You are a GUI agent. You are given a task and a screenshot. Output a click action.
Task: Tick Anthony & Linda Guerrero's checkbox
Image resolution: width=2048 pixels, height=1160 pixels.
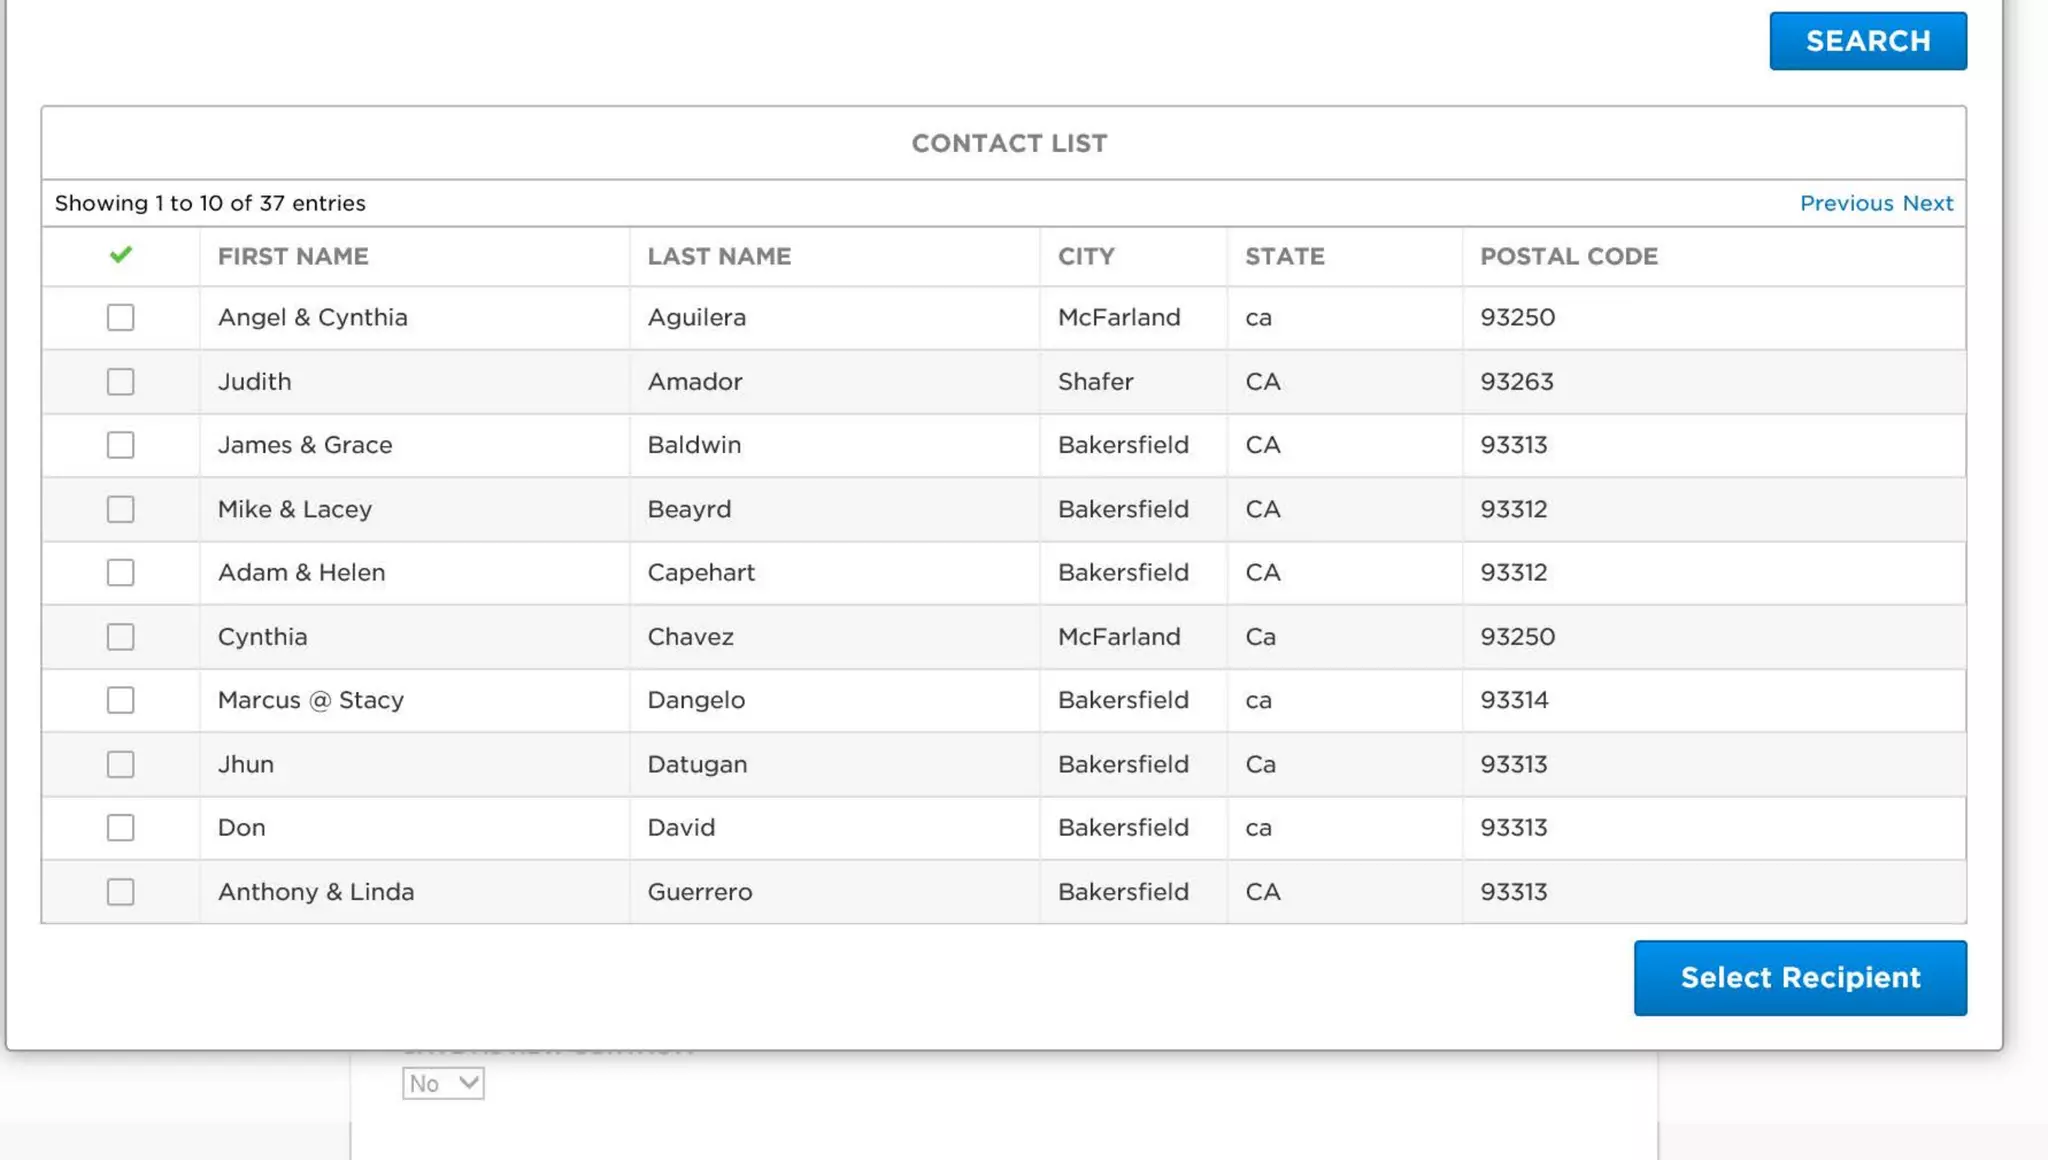(x=121, y=892)
